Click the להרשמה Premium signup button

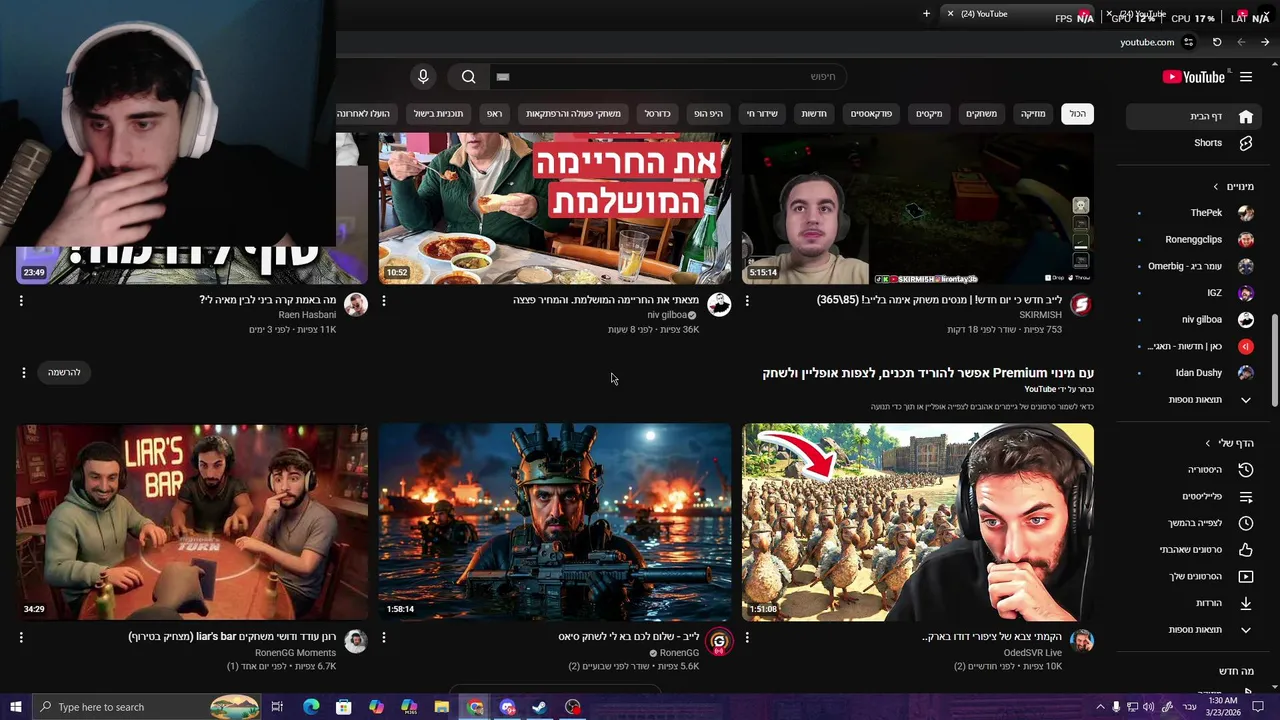64,372
